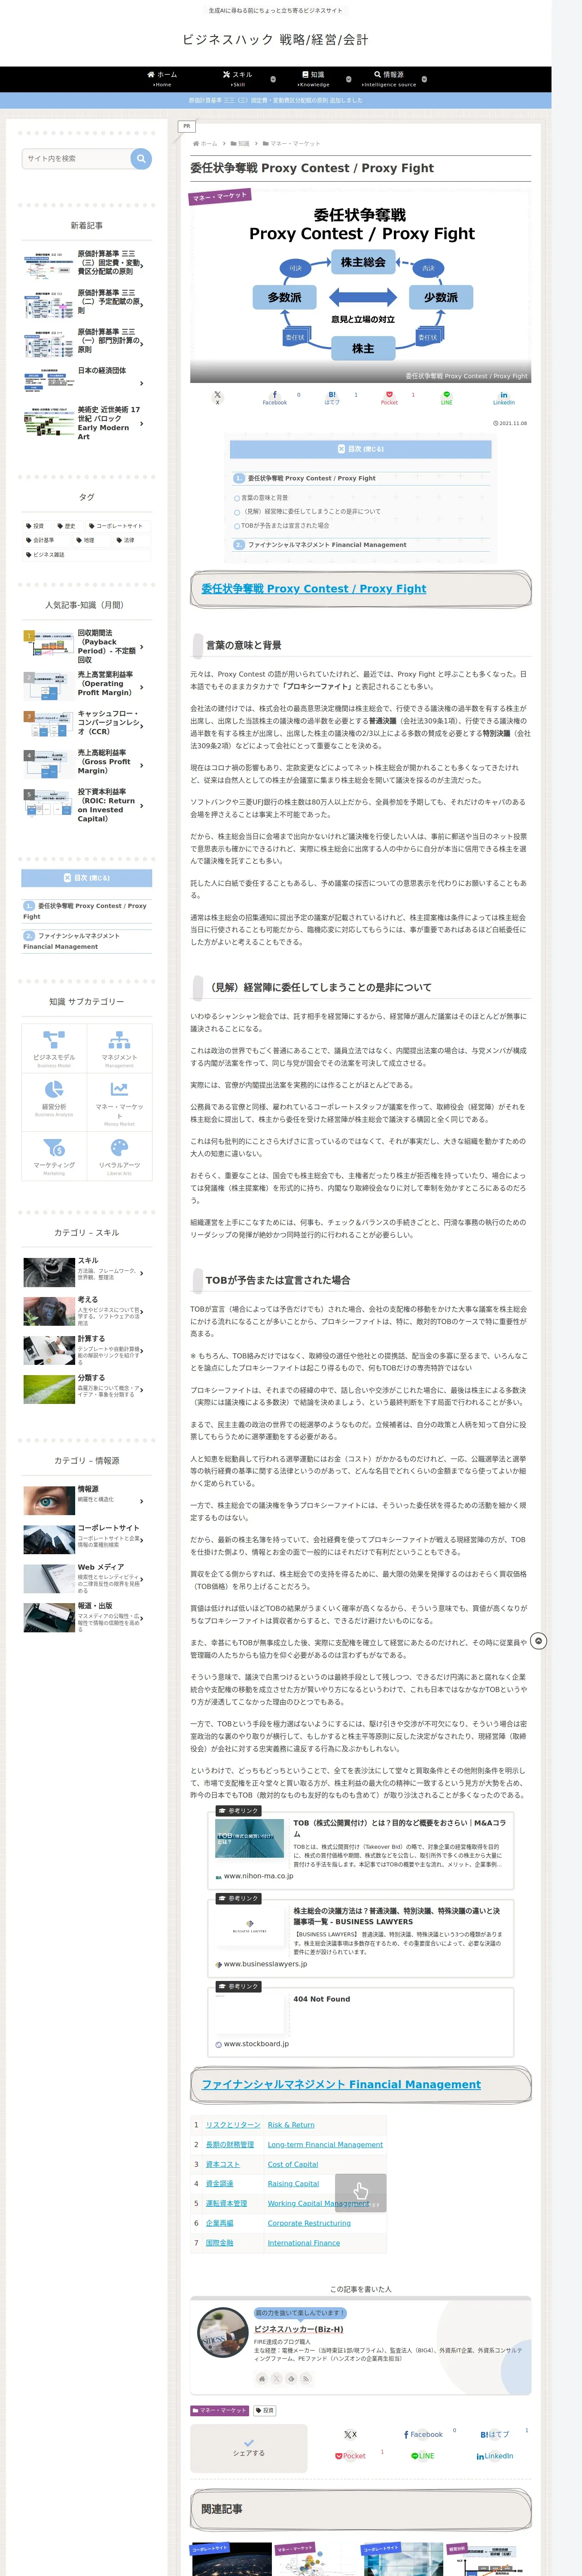Image resolution: width=582 pixels, height=2576 pixels.
Task: Open author's X profile icon
Action: tap(277, 2379)
